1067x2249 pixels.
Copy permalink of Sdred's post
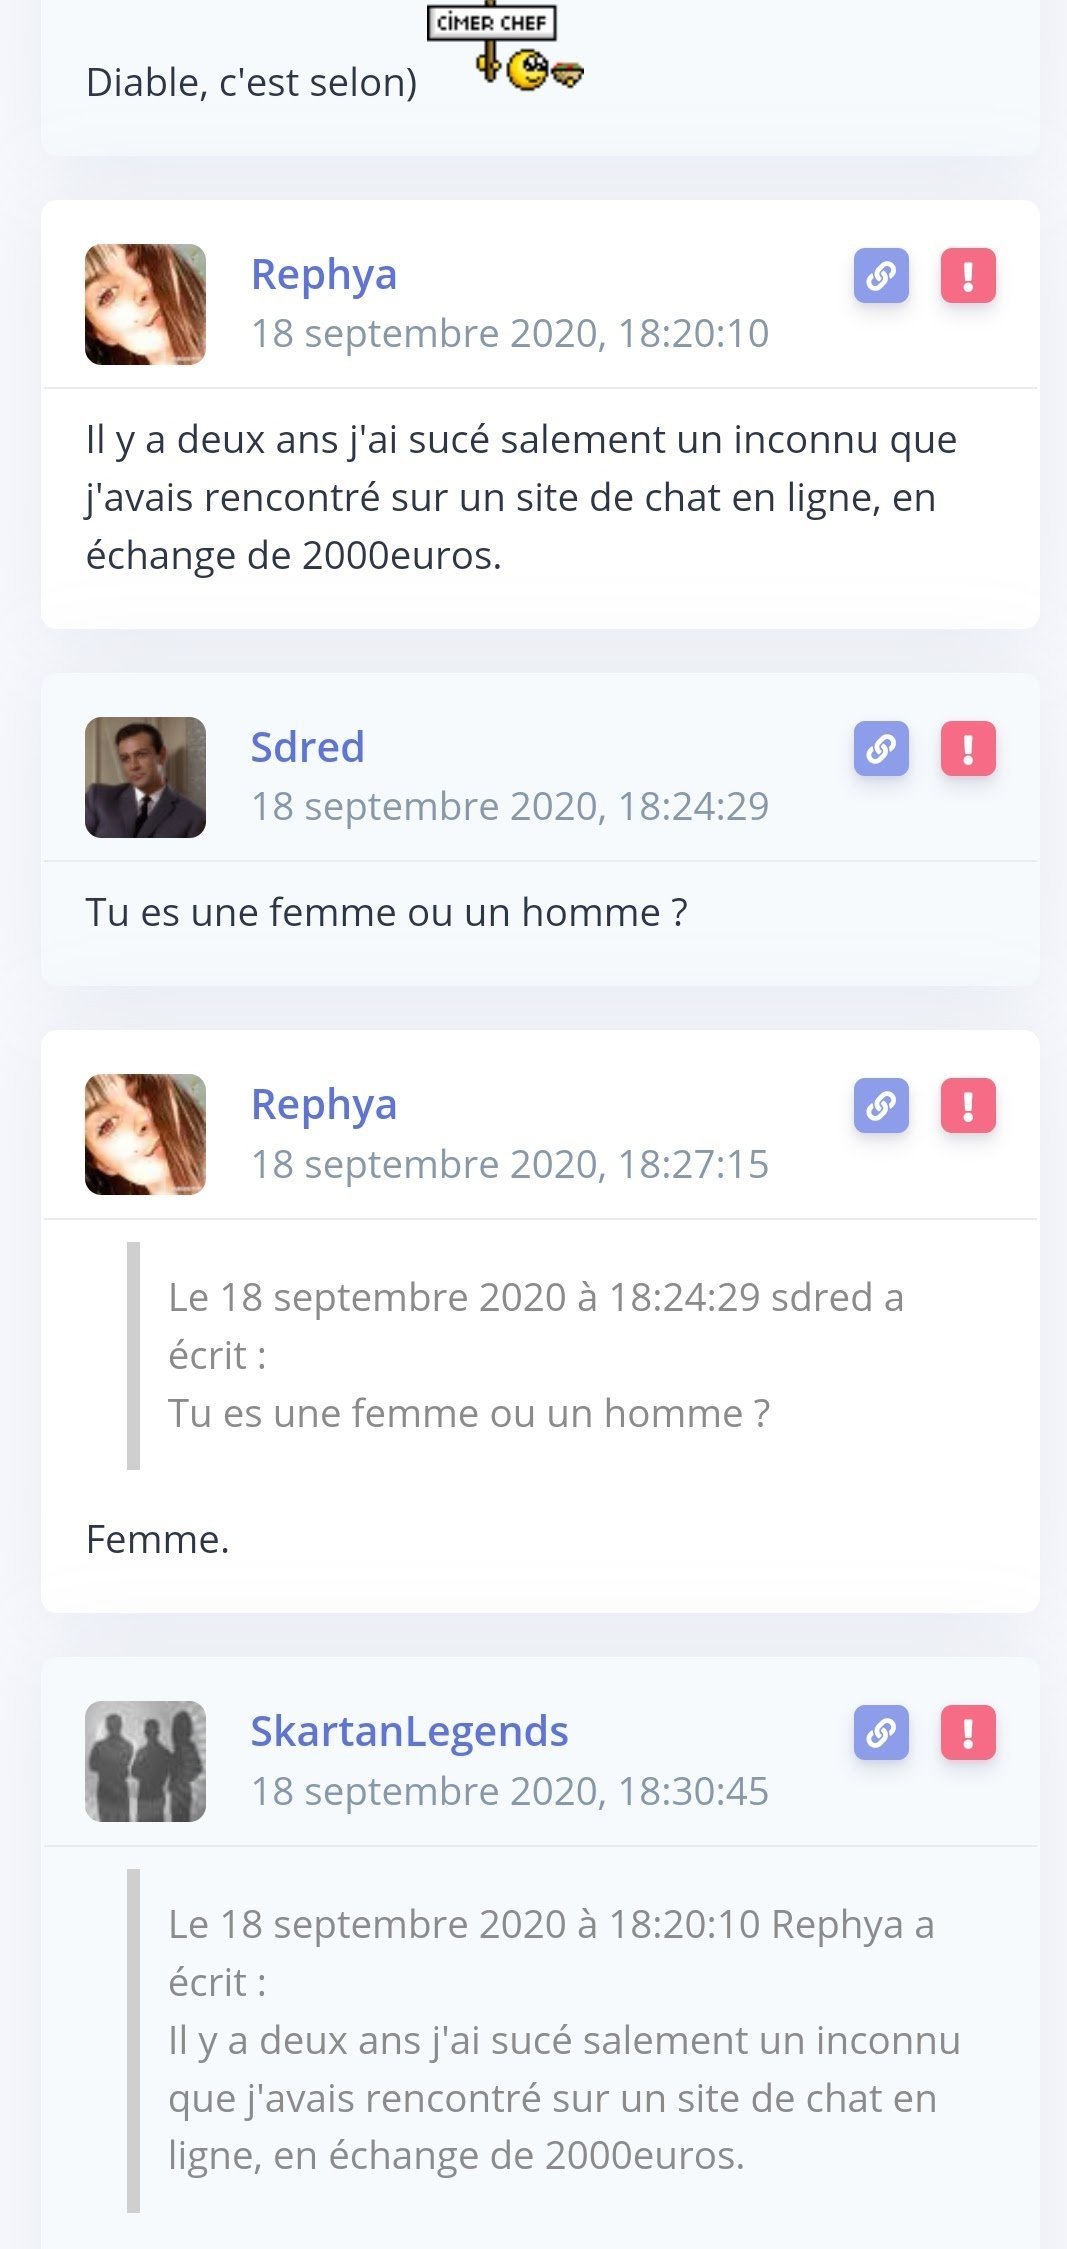click(x=881, y=748)
